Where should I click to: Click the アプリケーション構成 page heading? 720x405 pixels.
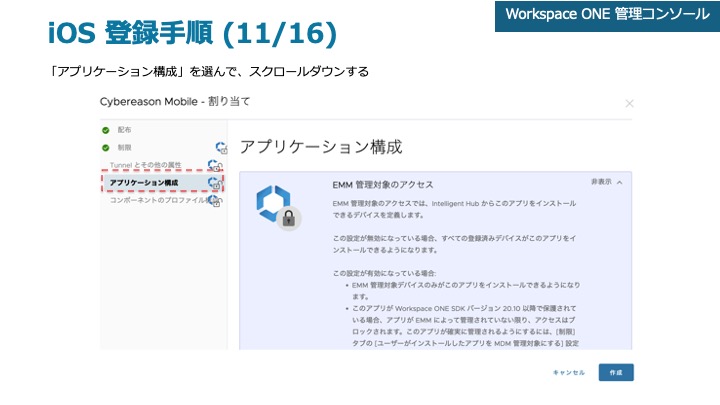[x=321, y=147]
